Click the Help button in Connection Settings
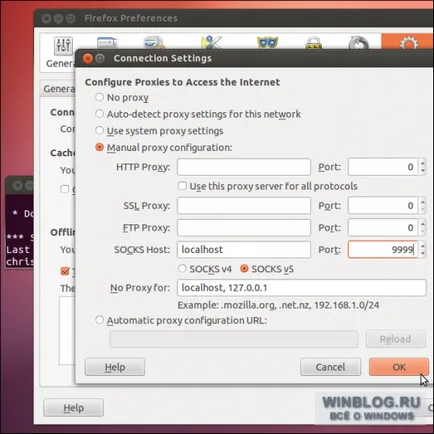Image resolution: width=434 pixels, height=434 pixels. click(x=115, y=367)
